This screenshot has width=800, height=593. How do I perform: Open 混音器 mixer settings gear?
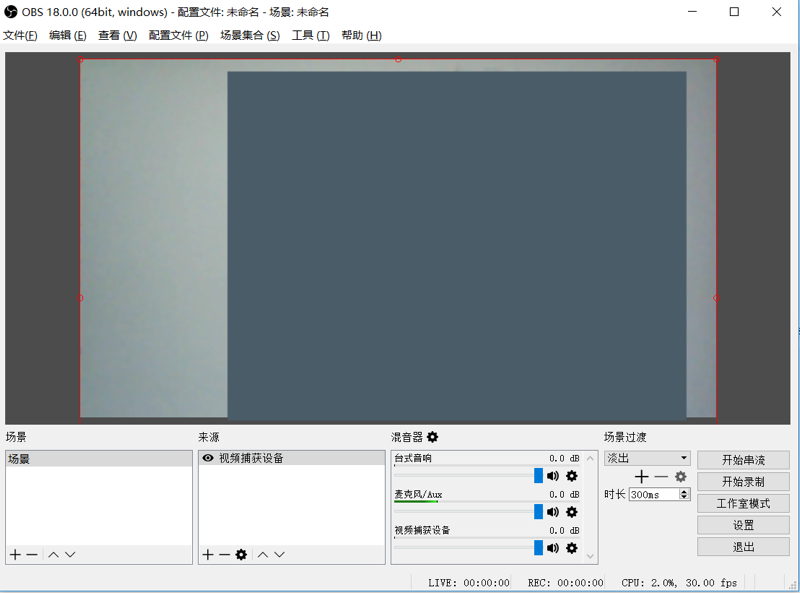click(x=433, y=437)
